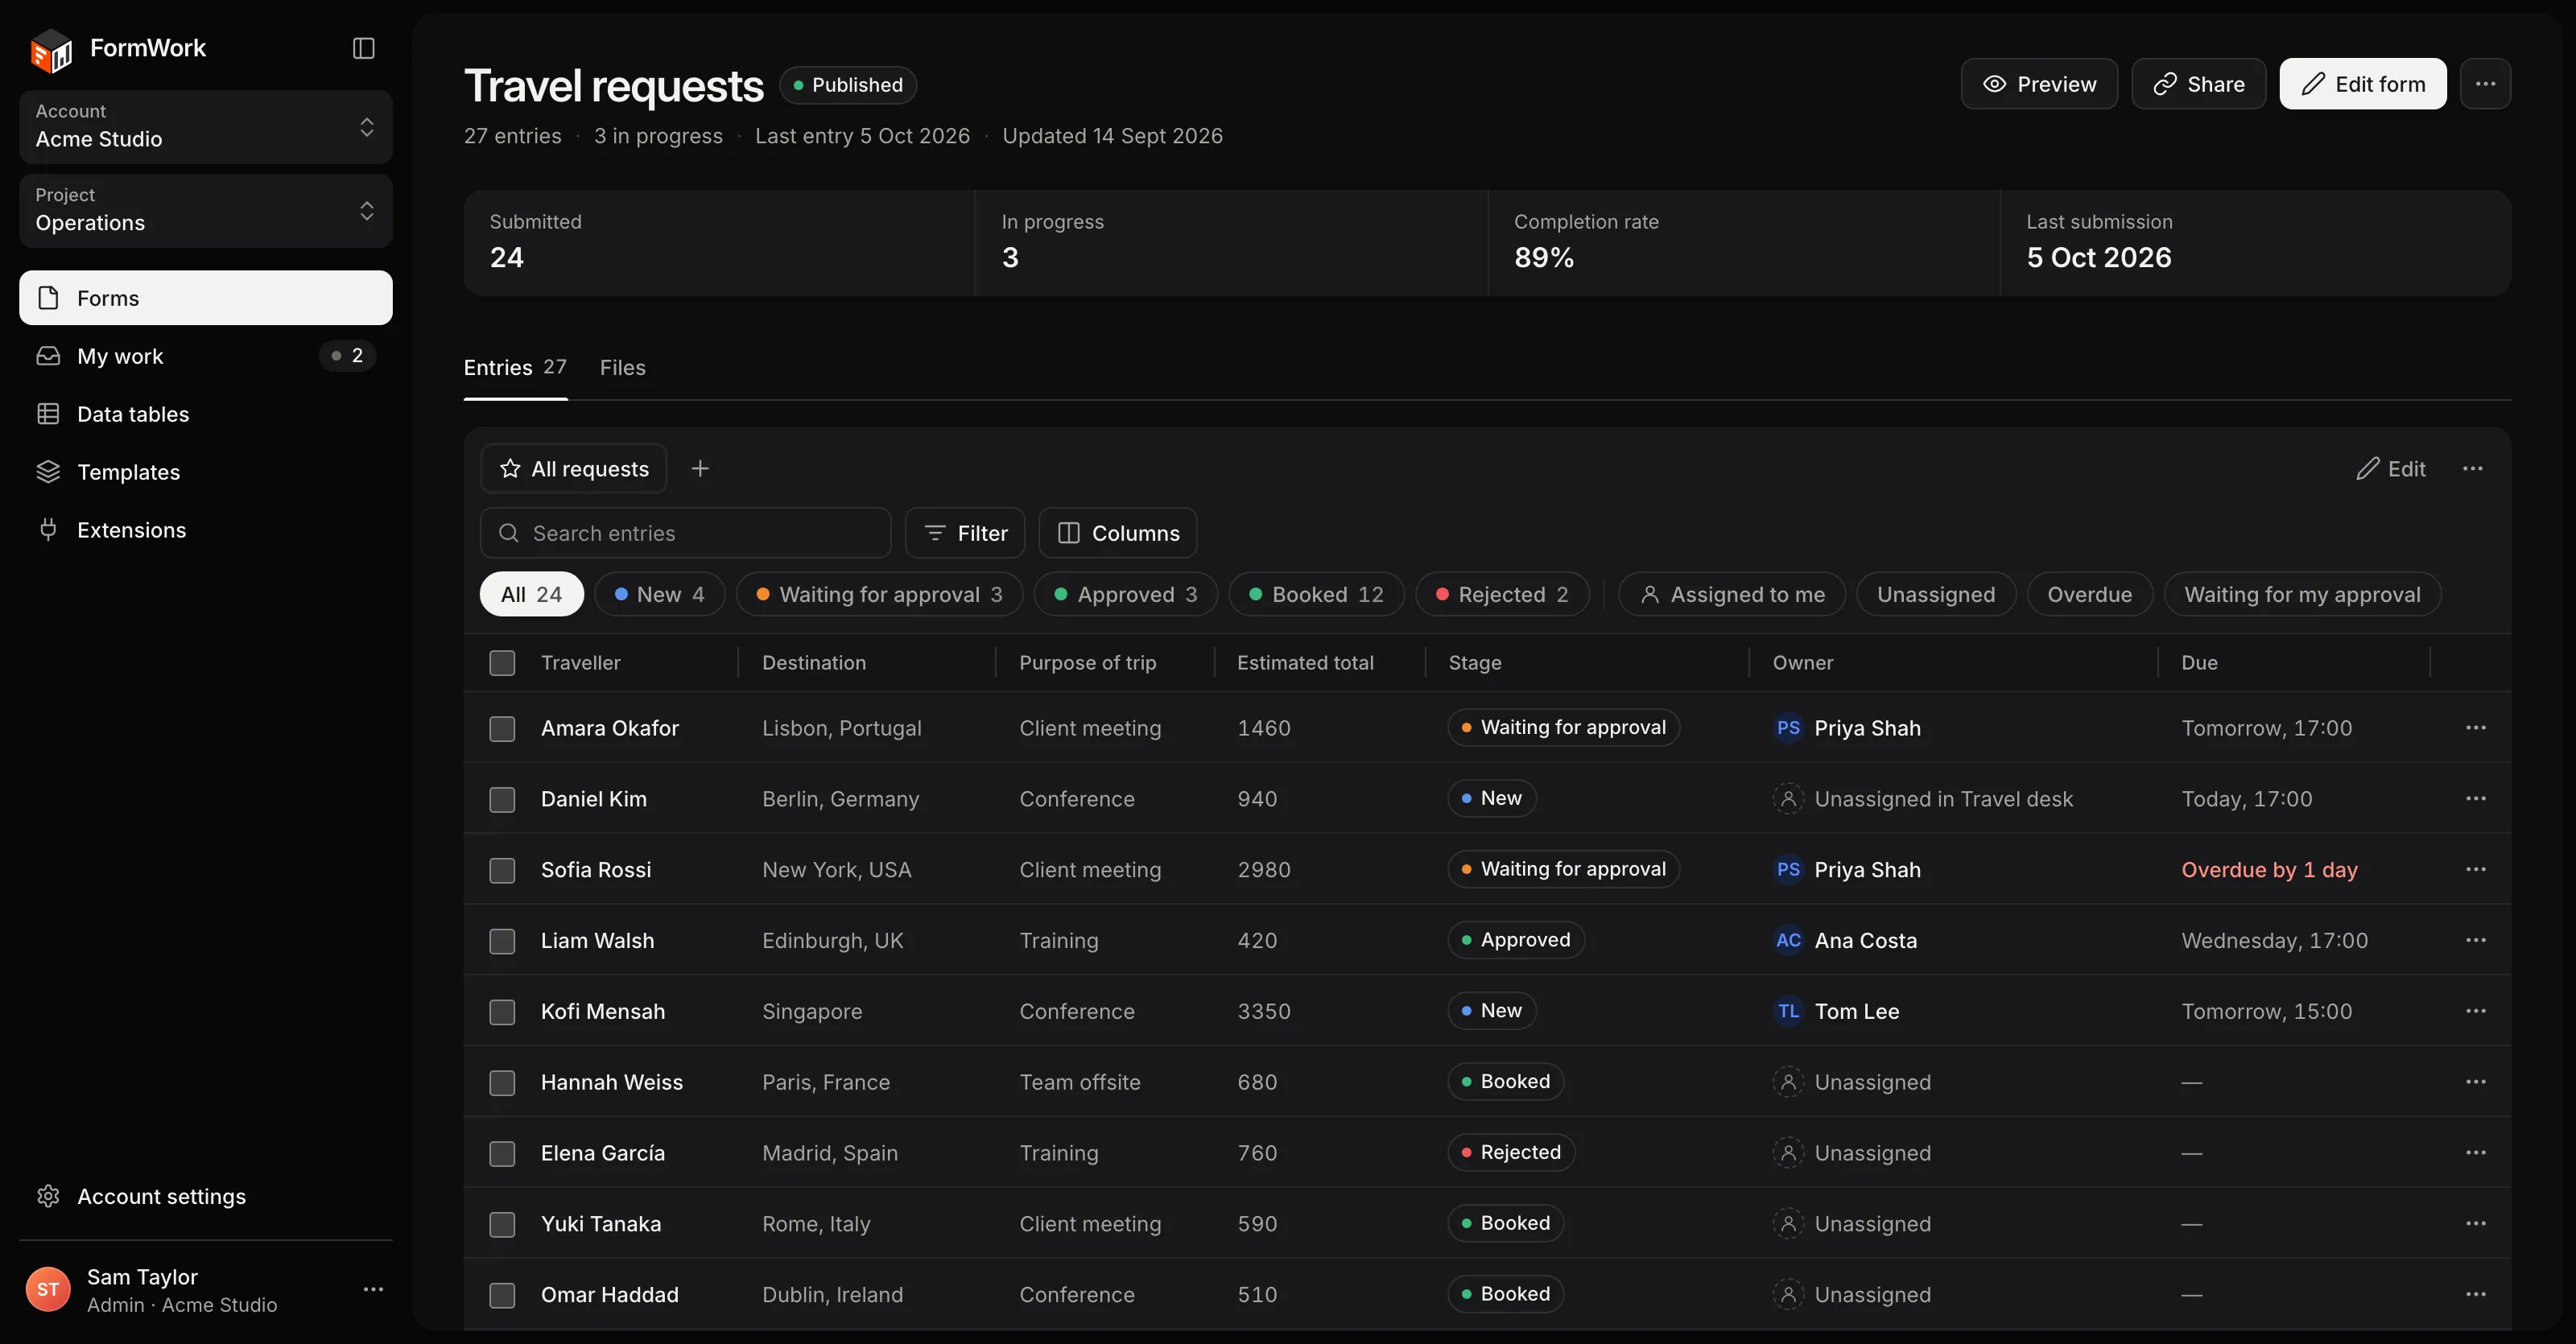Open the Forms section in the sidebar
The width and height of the screenshot is (2576, 1344).
[206, 298]
